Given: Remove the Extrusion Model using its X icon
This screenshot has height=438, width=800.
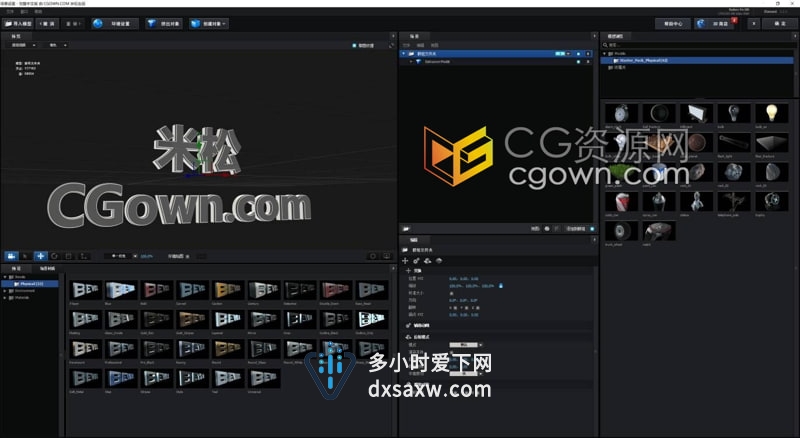Looking at the screenshot, I should [588, 61].
